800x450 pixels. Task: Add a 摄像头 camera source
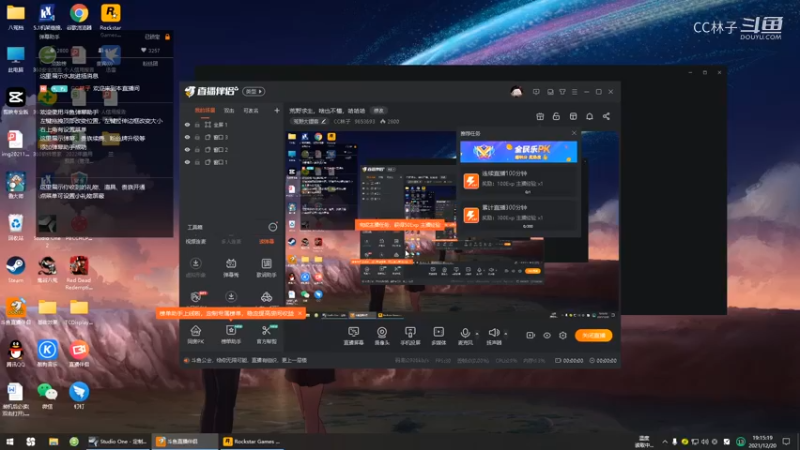pos(382,336)
